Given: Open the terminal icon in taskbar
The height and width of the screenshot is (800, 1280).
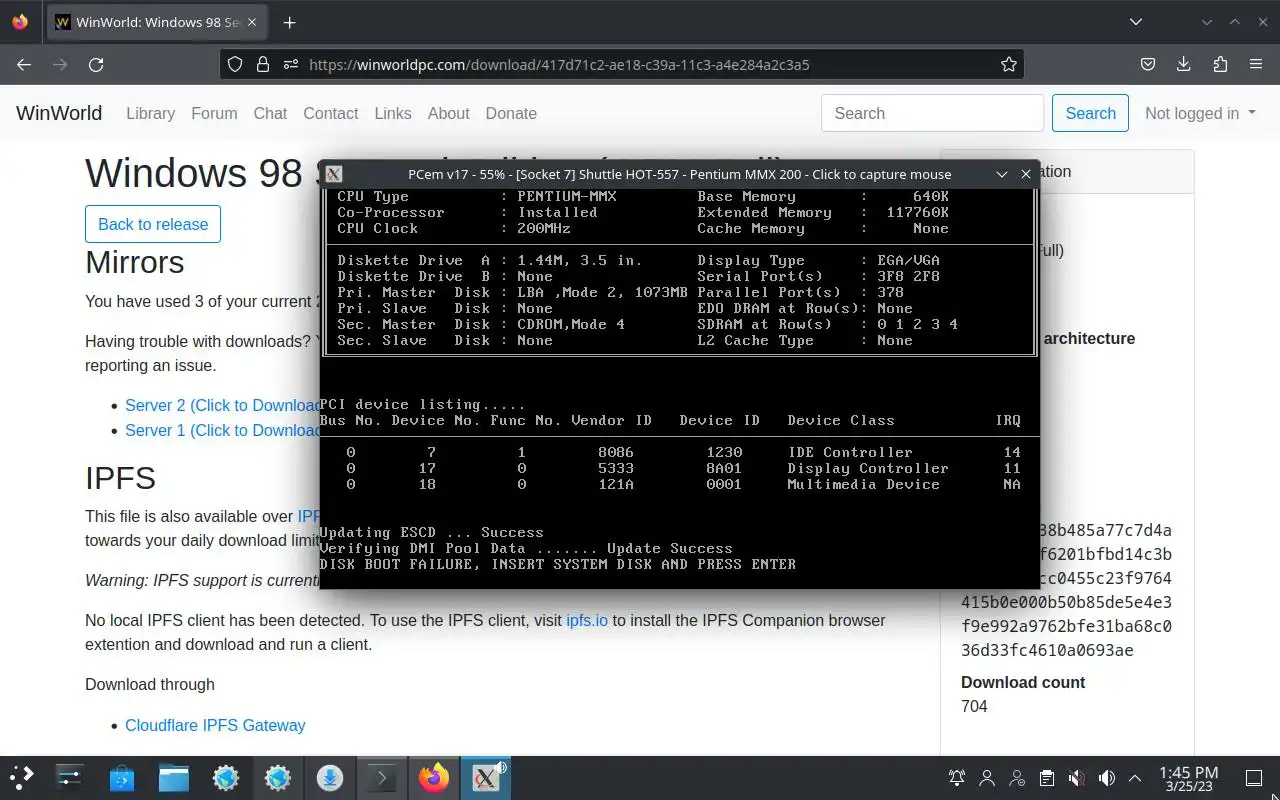Looking at the screenshot, I should click(x=382, y=777).
